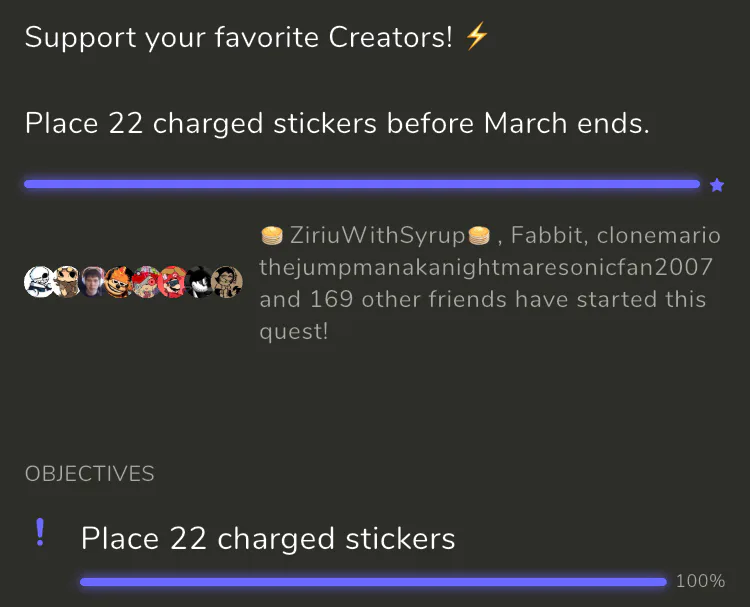Click thejumpmanakanightmaresonicfan2007 username
The height and width of the screenshot is (607, 750).
[x=486, y=268]
